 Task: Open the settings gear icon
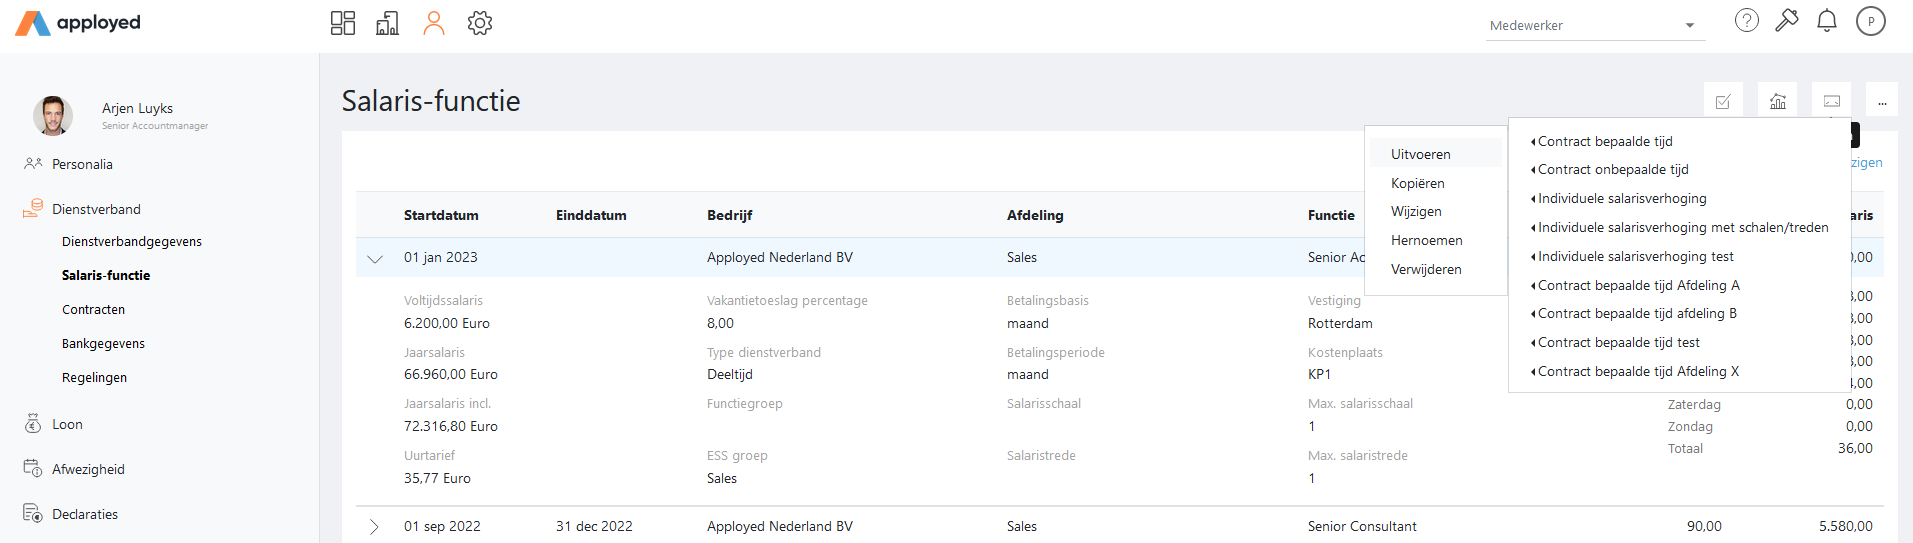point(480,23)
